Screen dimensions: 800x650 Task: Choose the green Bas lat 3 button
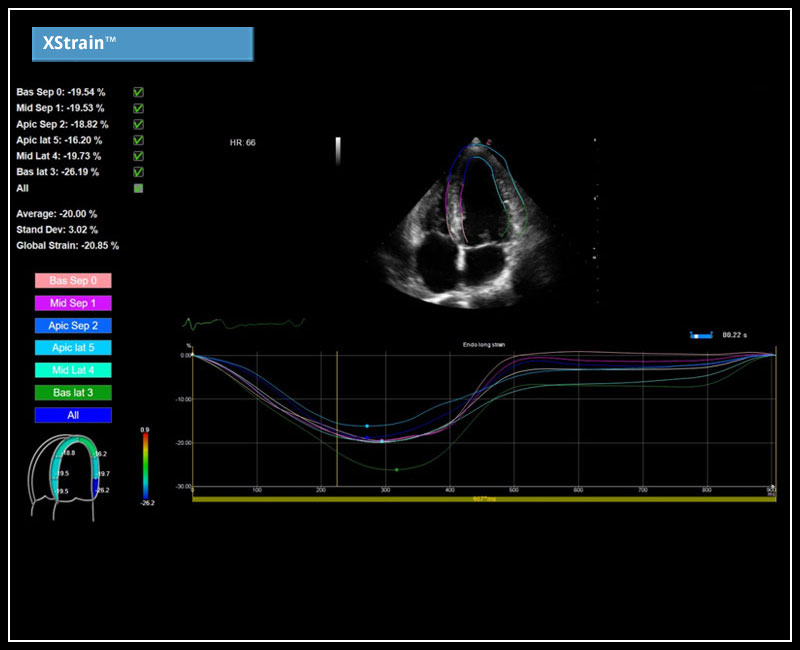(73, 393)
